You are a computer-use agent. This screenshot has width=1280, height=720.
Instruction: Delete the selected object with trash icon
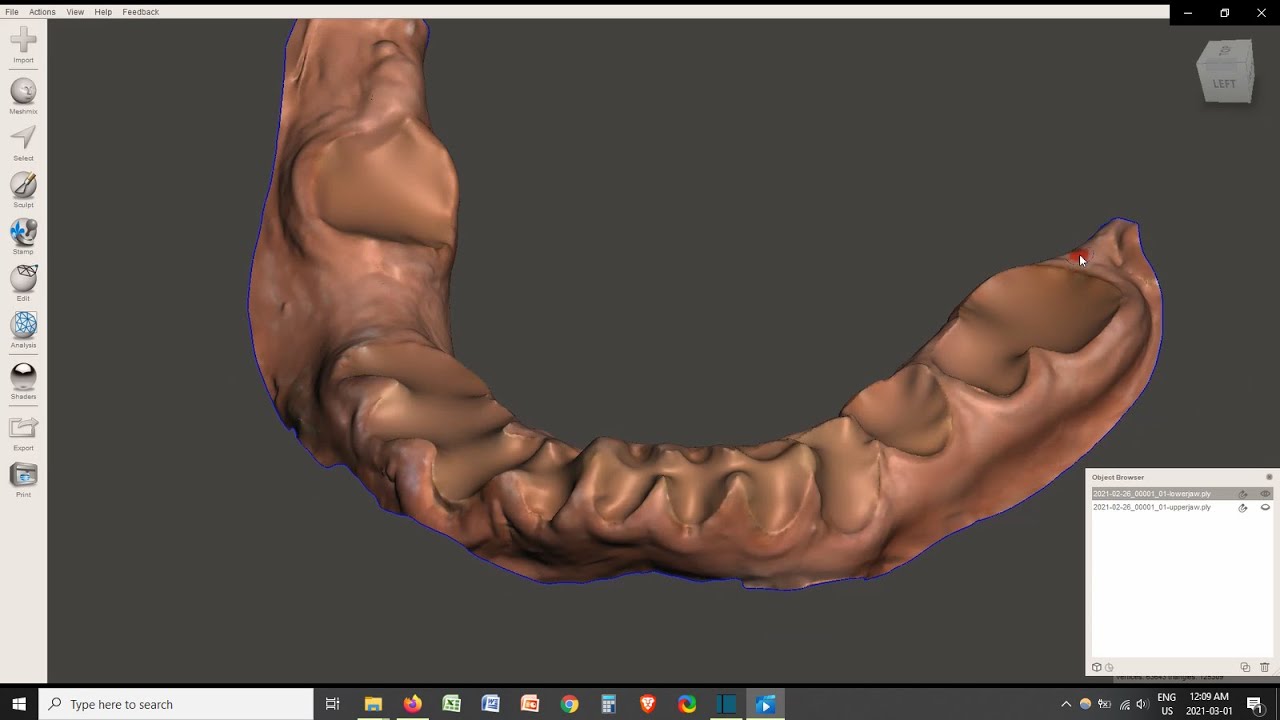[1265, 667]
